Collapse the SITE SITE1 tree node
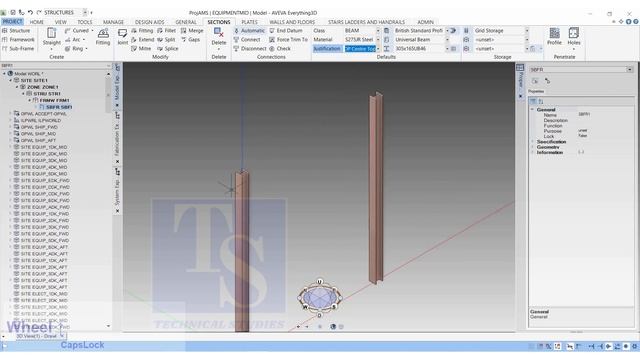640x360 pixels. coord(11,80)
